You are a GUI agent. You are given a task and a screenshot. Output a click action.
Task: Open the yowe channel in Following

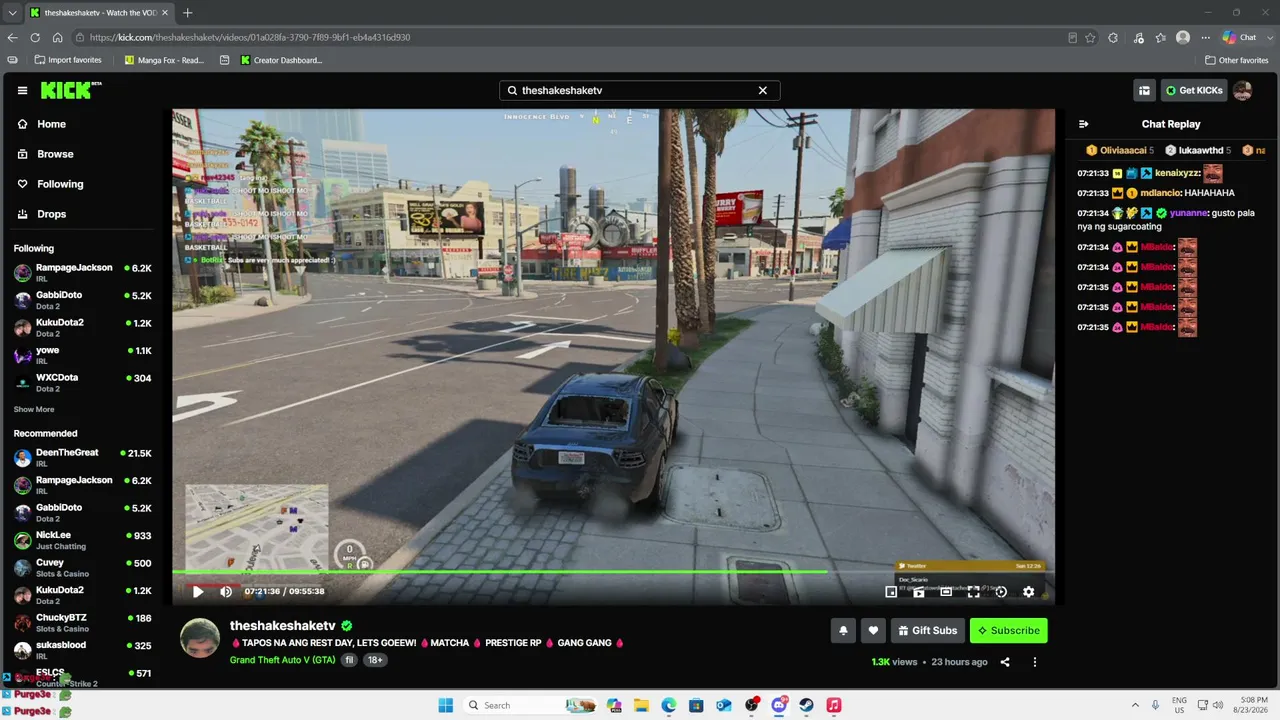point(82,355)
